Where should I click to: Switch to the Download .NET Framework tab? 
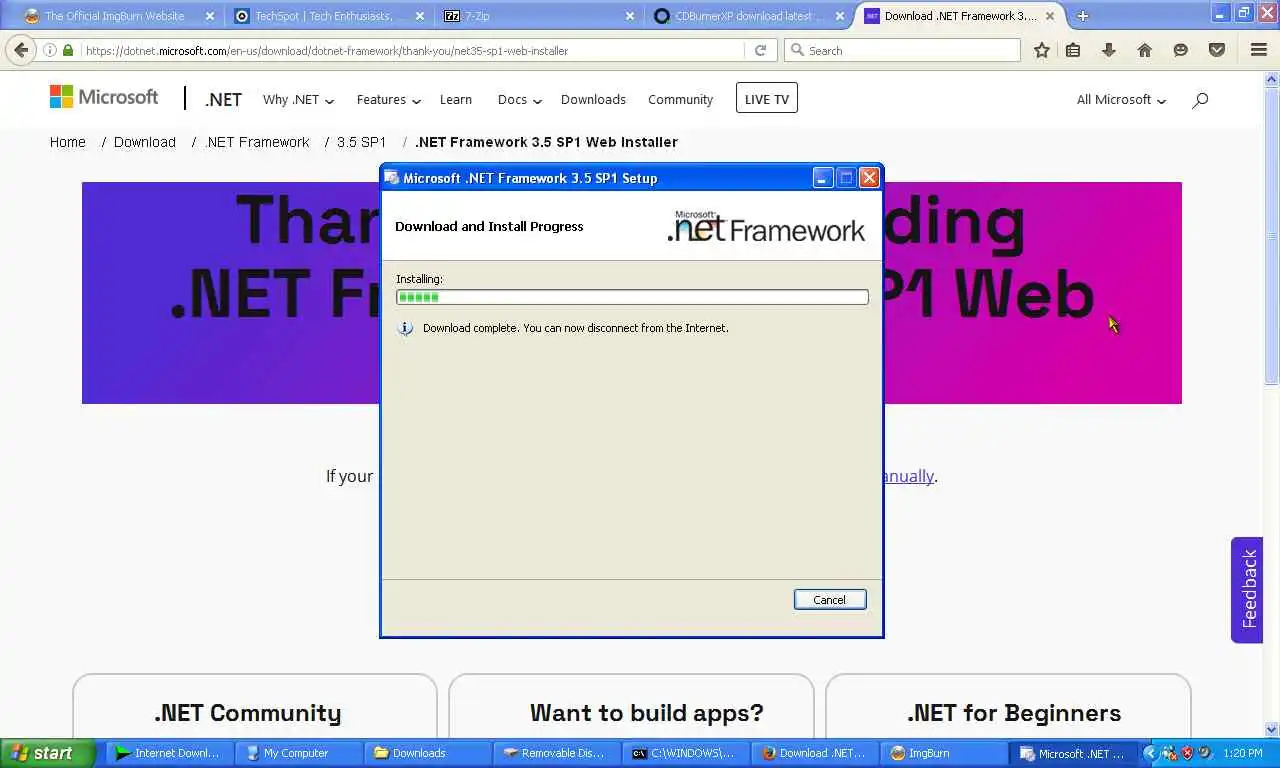(x=960, y=16)
